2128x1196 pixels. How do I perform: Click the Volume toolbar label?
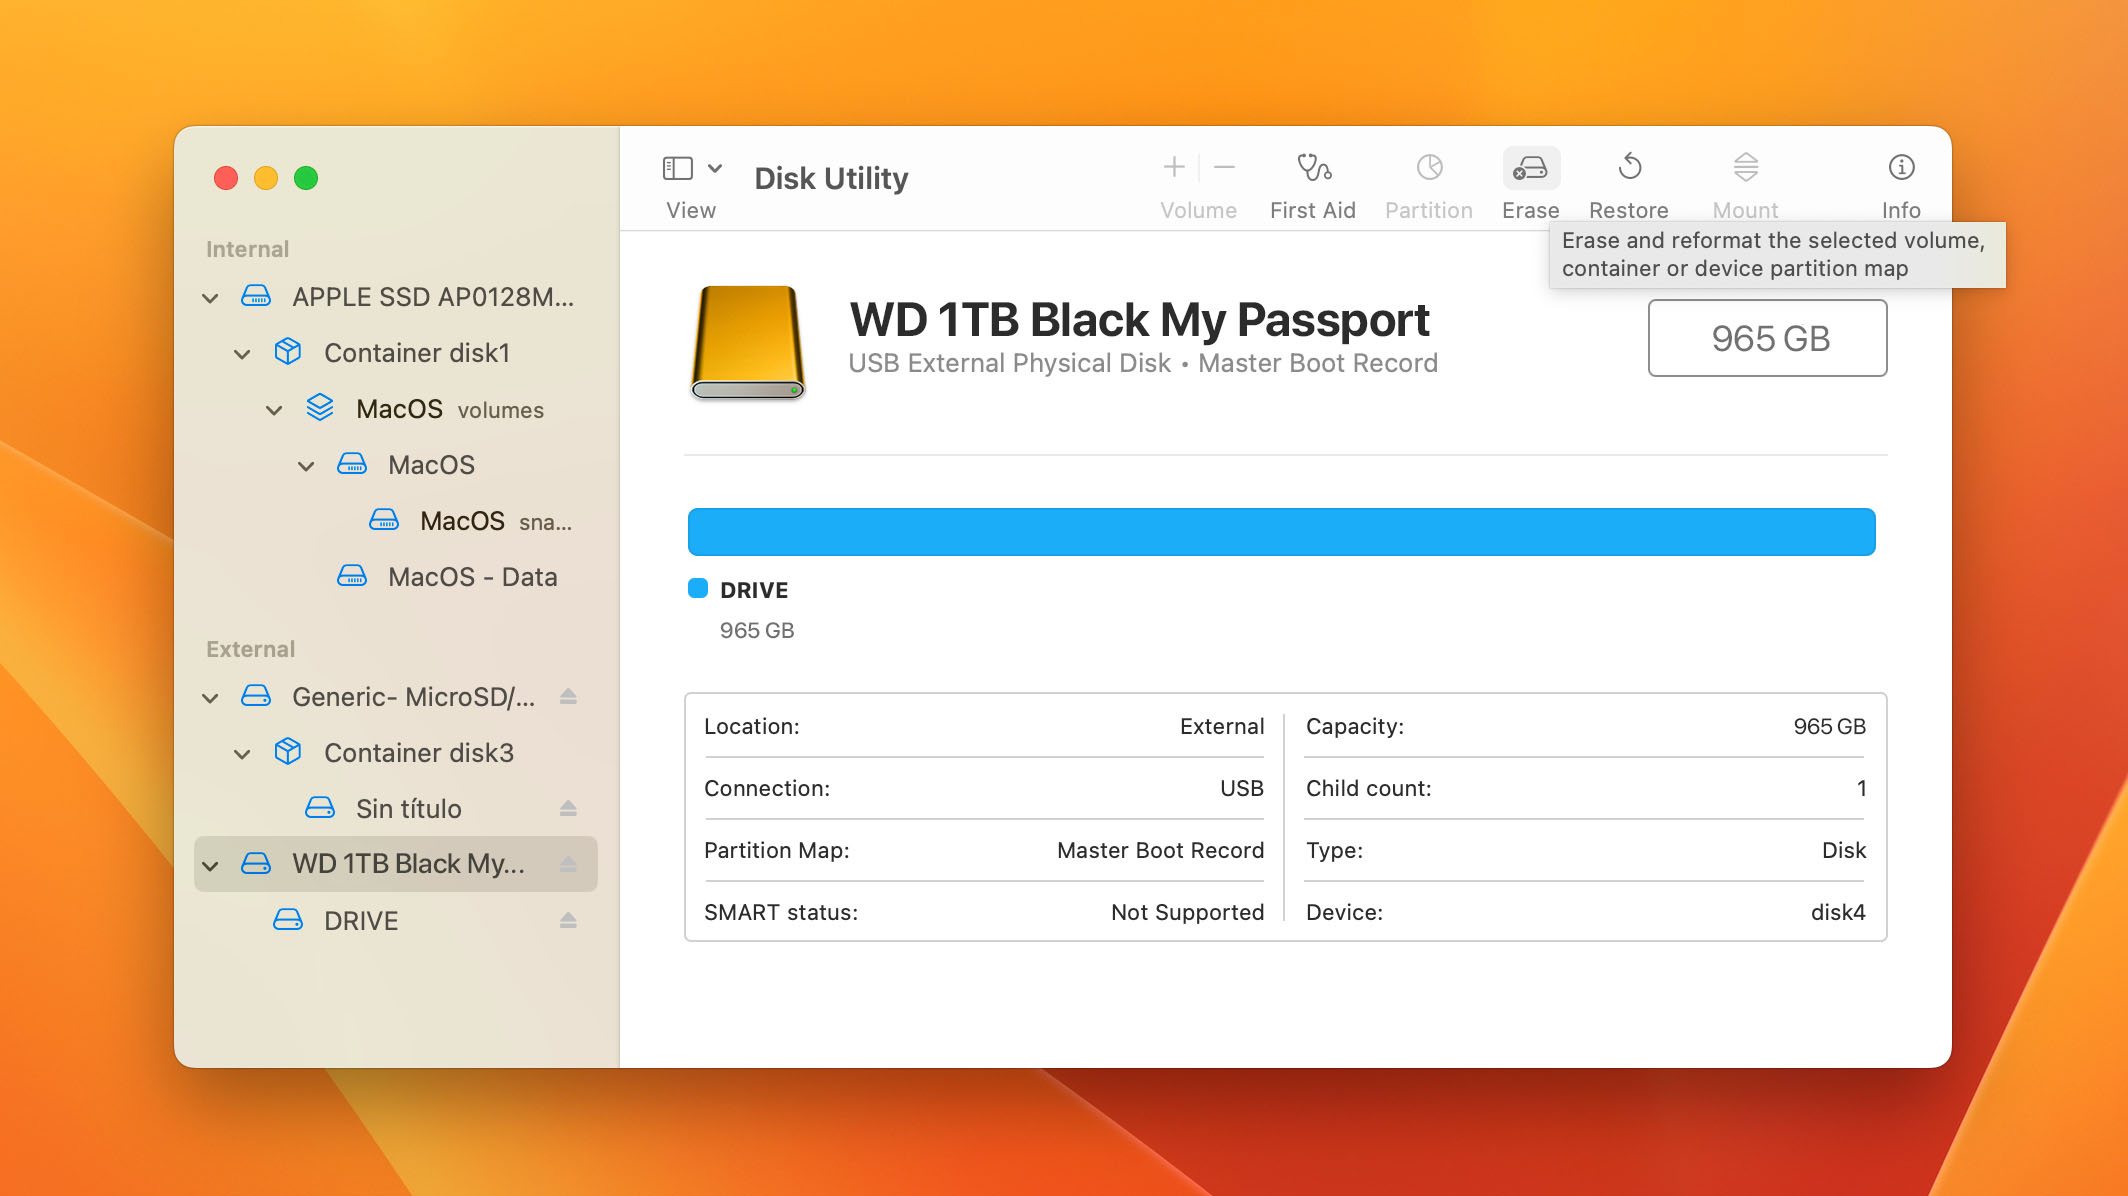tap(1198, 211)
